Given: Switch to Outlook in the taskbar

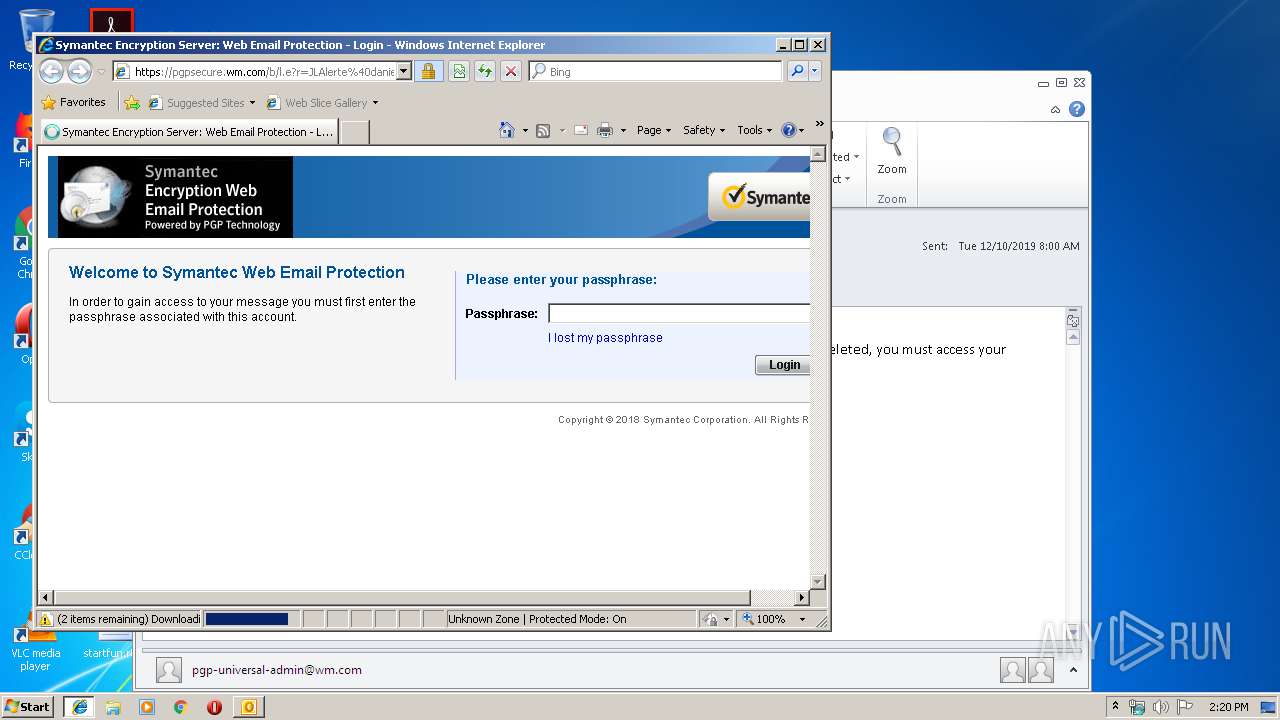Looking at the screenshot, I should 248,707.
